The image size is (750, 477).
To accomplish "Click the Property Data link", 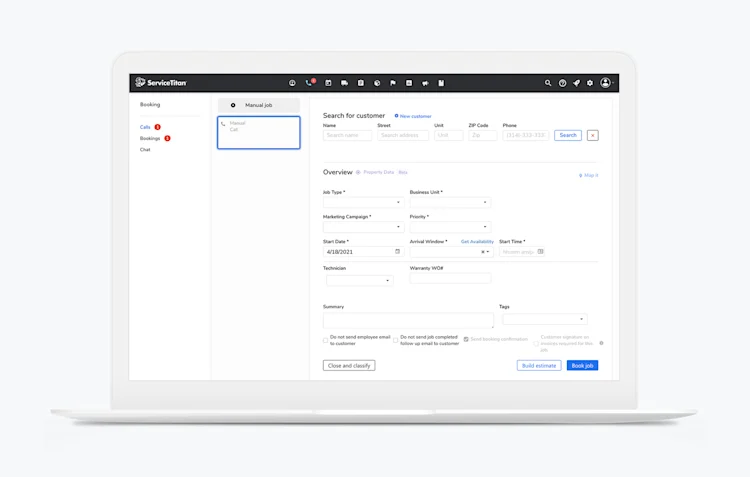I will [378, 172].
